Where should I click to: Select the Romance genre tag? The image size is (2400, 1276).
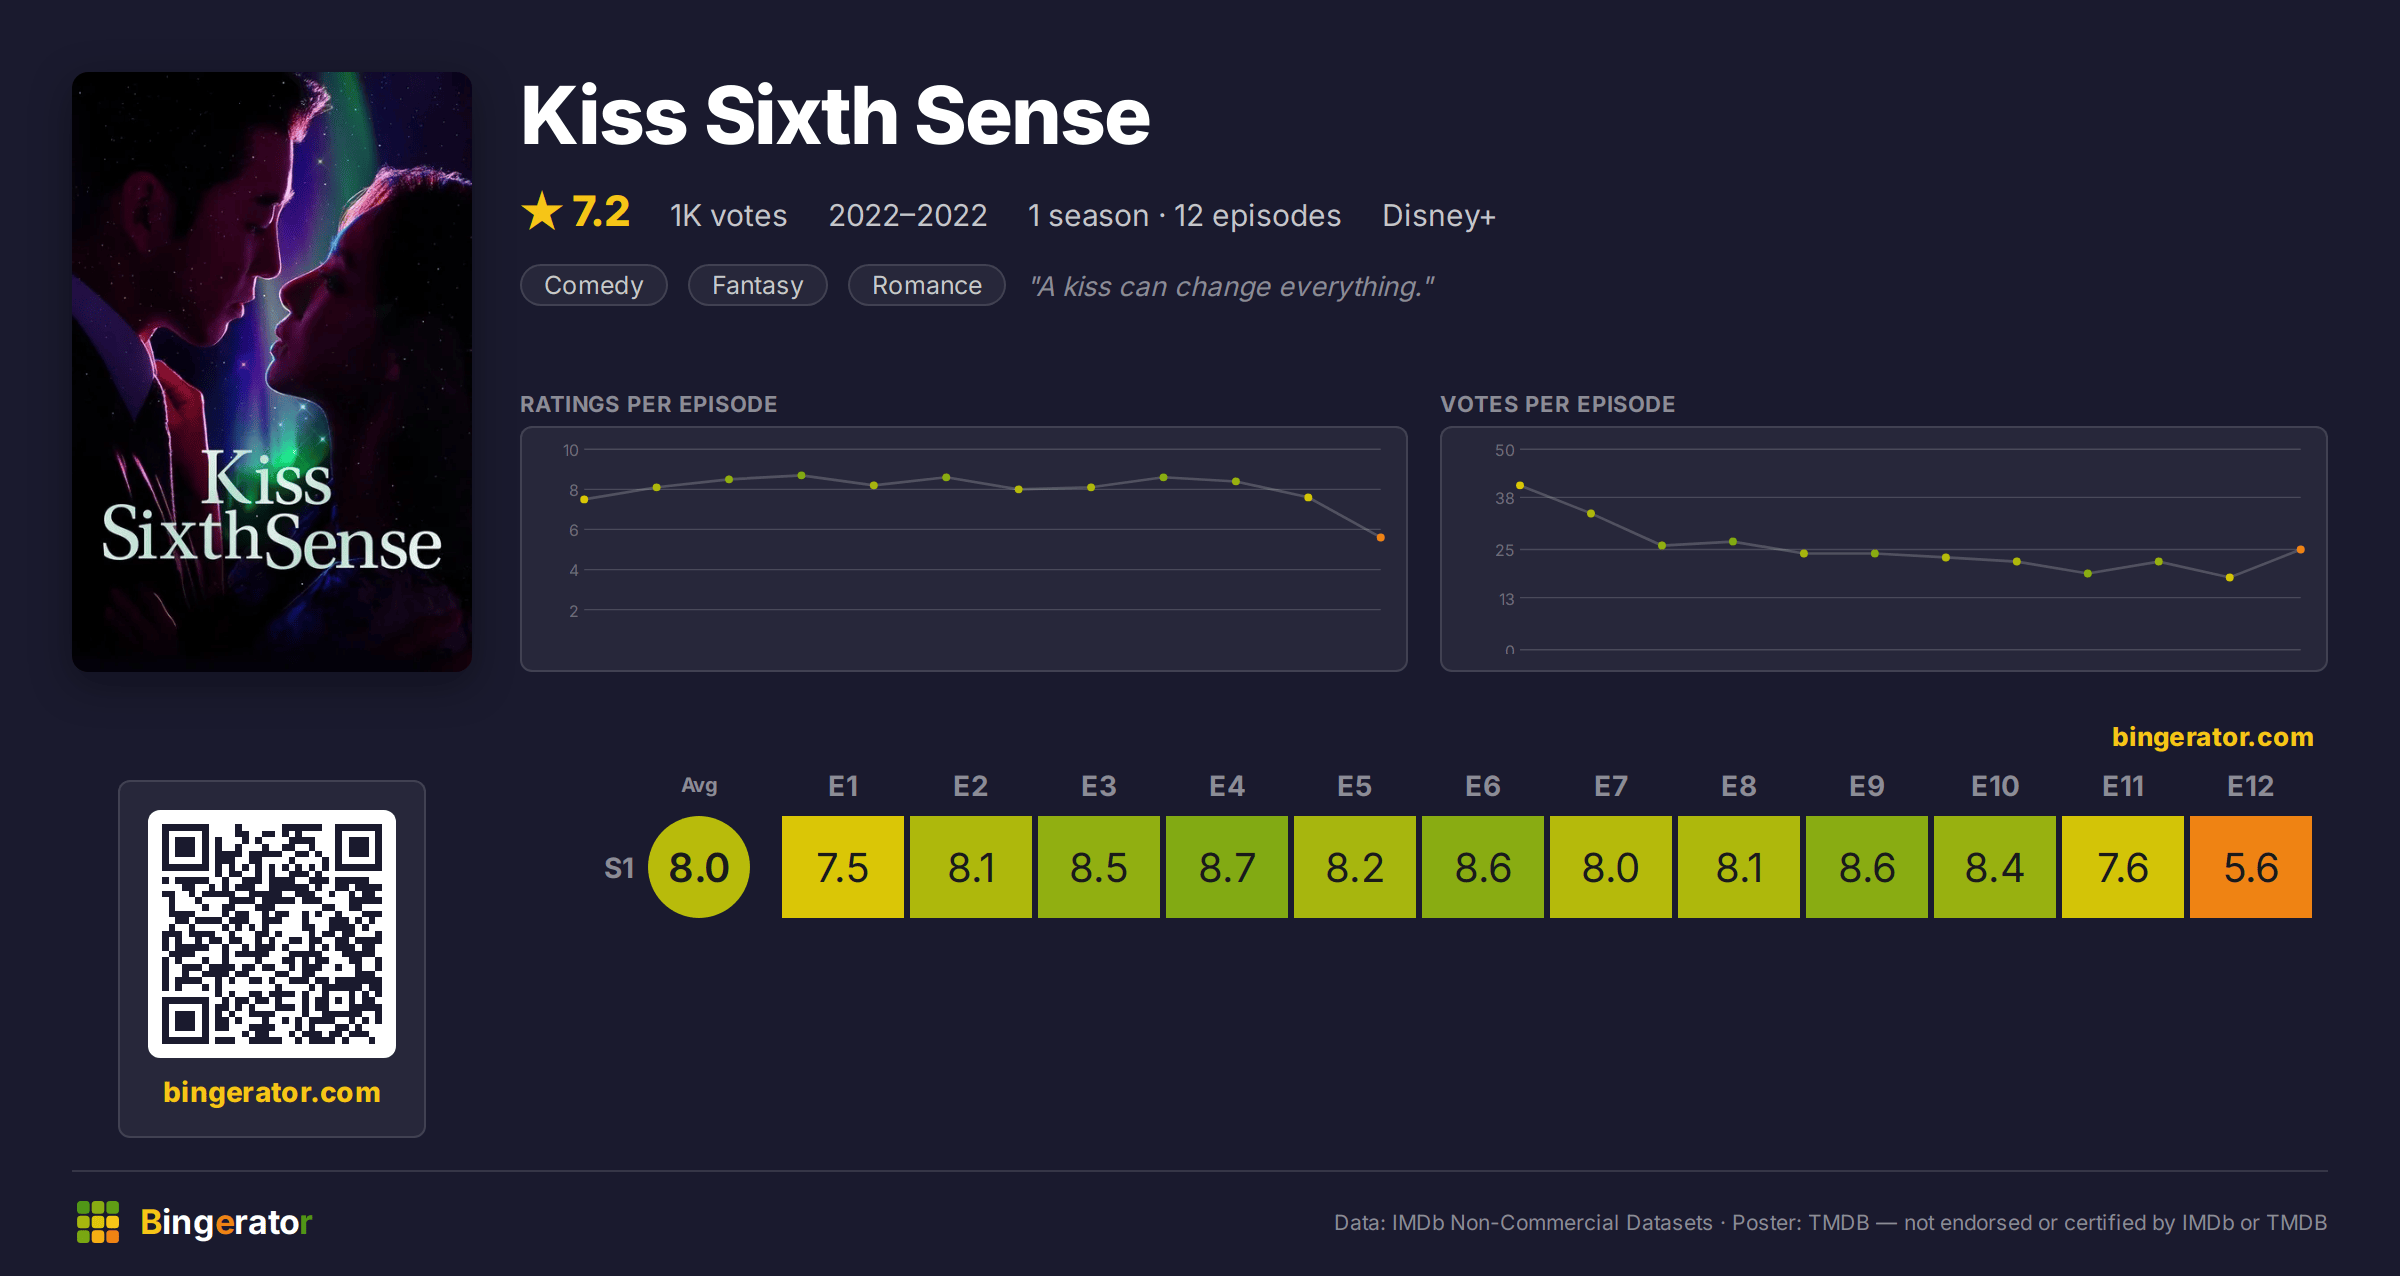(927, 285)
